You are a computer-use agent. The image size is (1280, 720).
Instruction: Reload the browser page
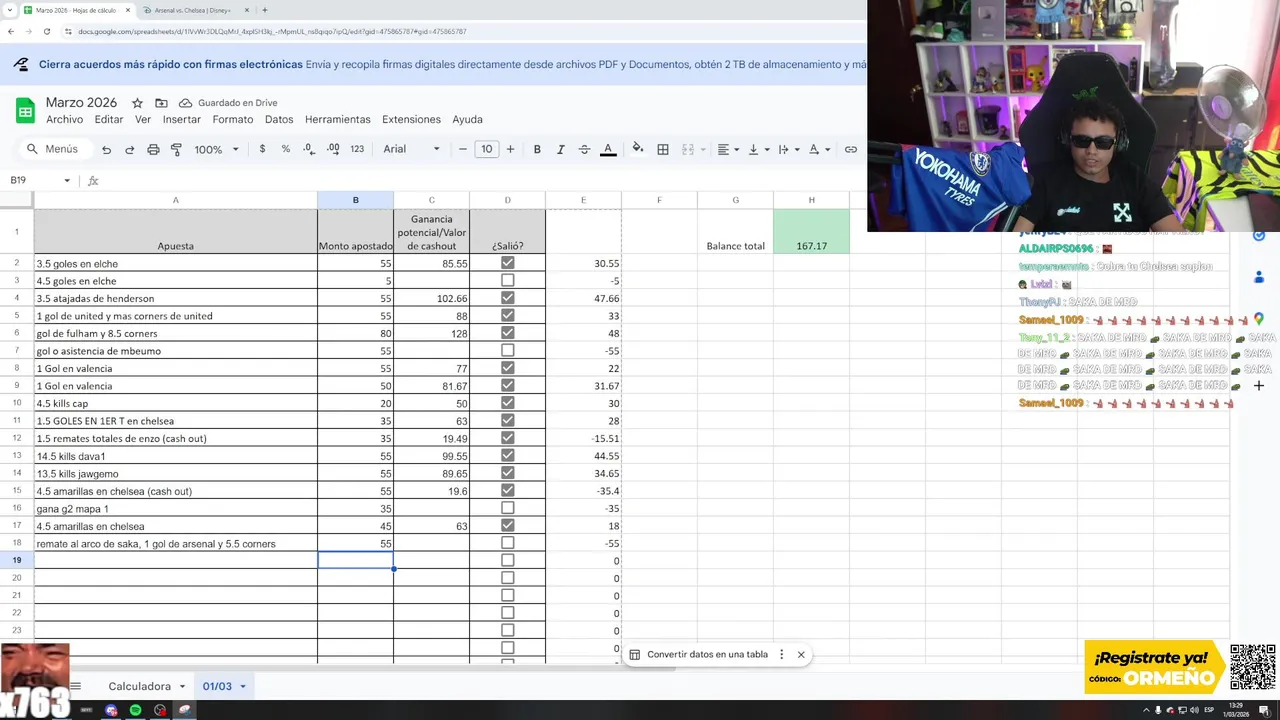47,31
